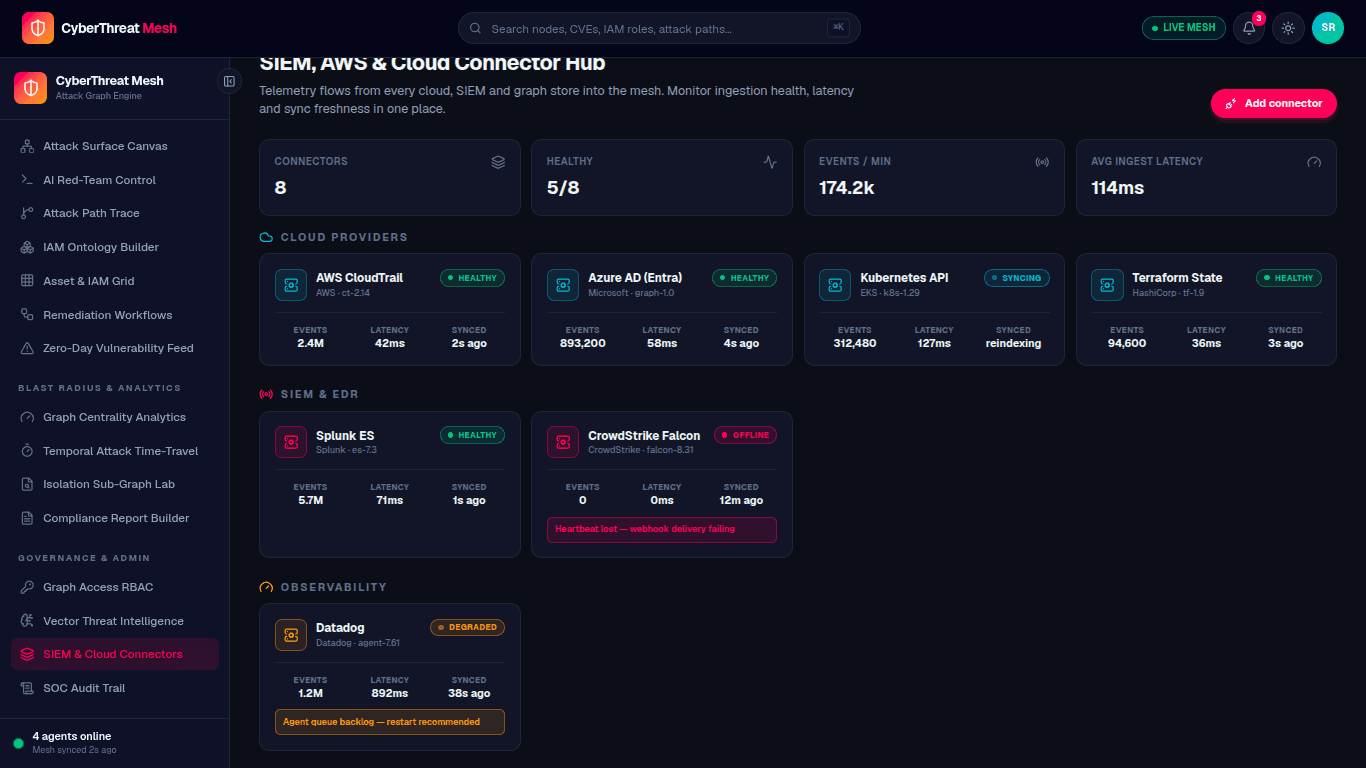Open notifications bell icon

click(x=1249, y=28)
